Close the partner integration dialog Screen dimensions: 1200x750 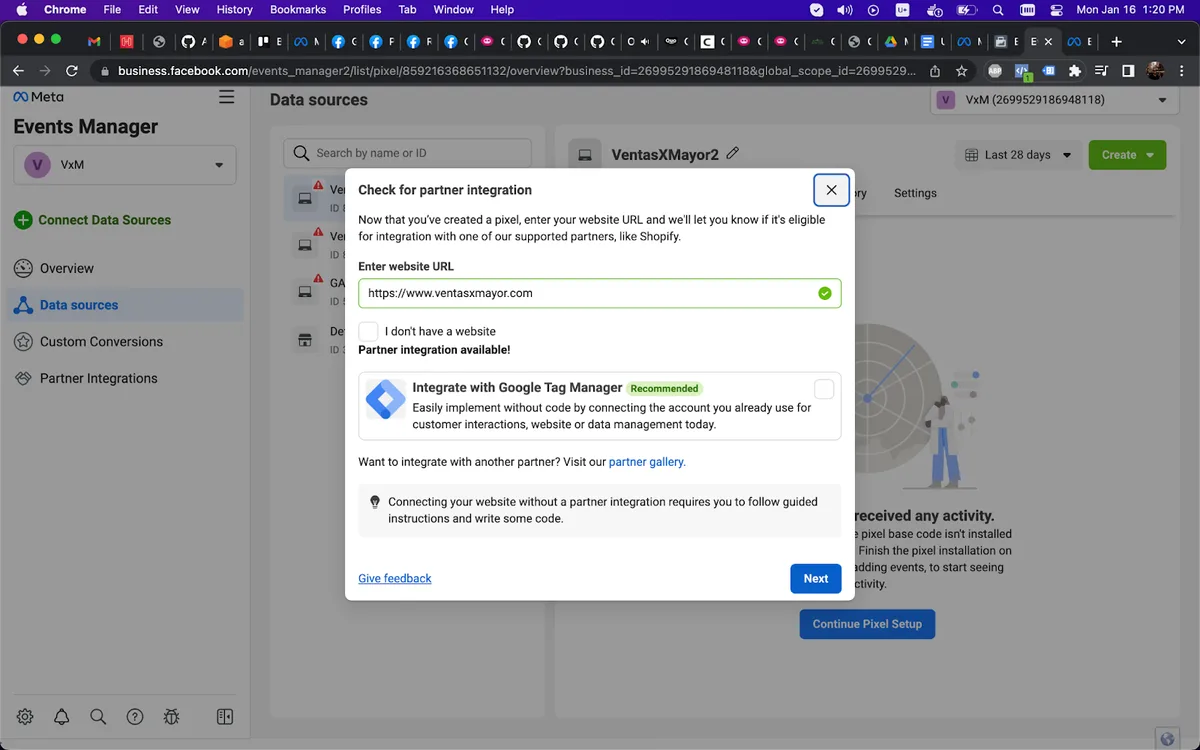point(831,190)
